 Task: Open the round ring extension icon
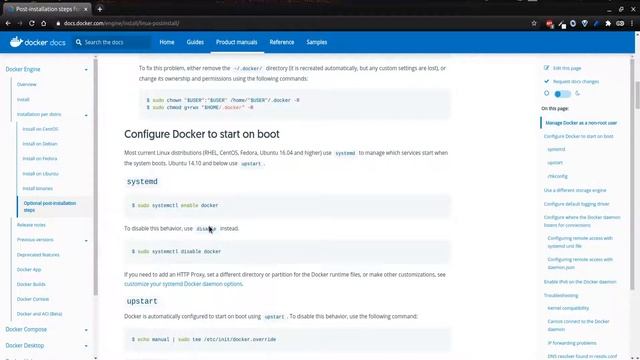pos(573,23)
